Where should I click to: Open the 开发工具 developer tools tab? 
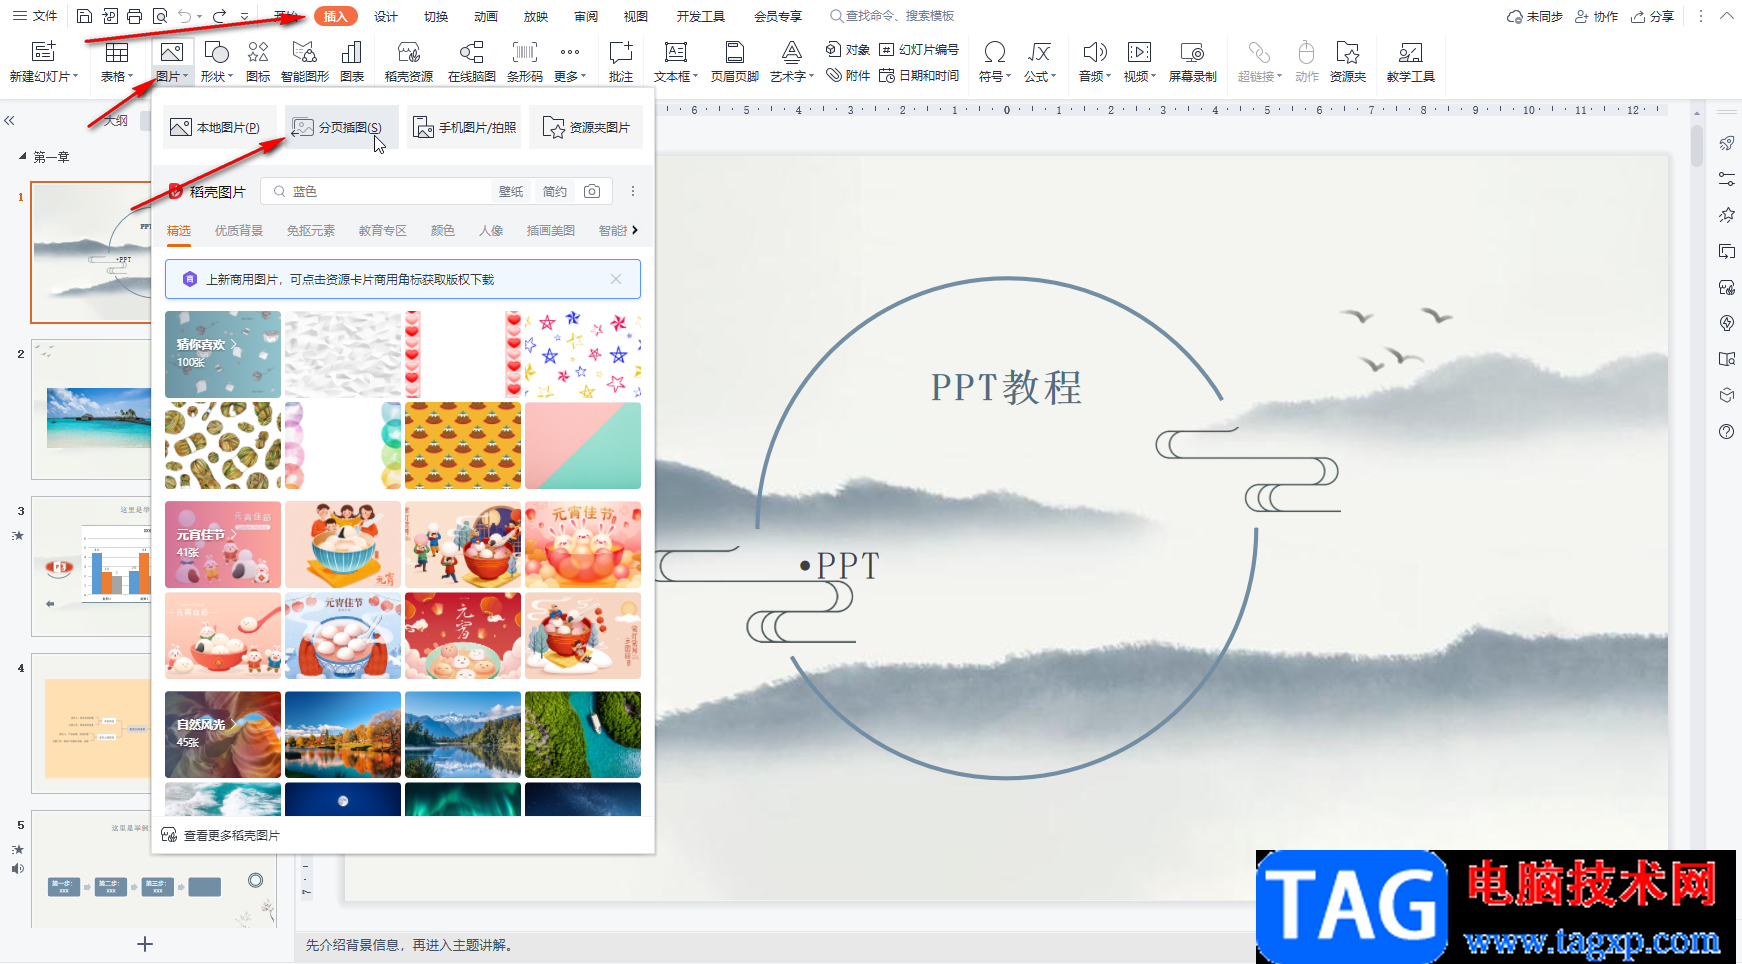click(x=700, y=16)
